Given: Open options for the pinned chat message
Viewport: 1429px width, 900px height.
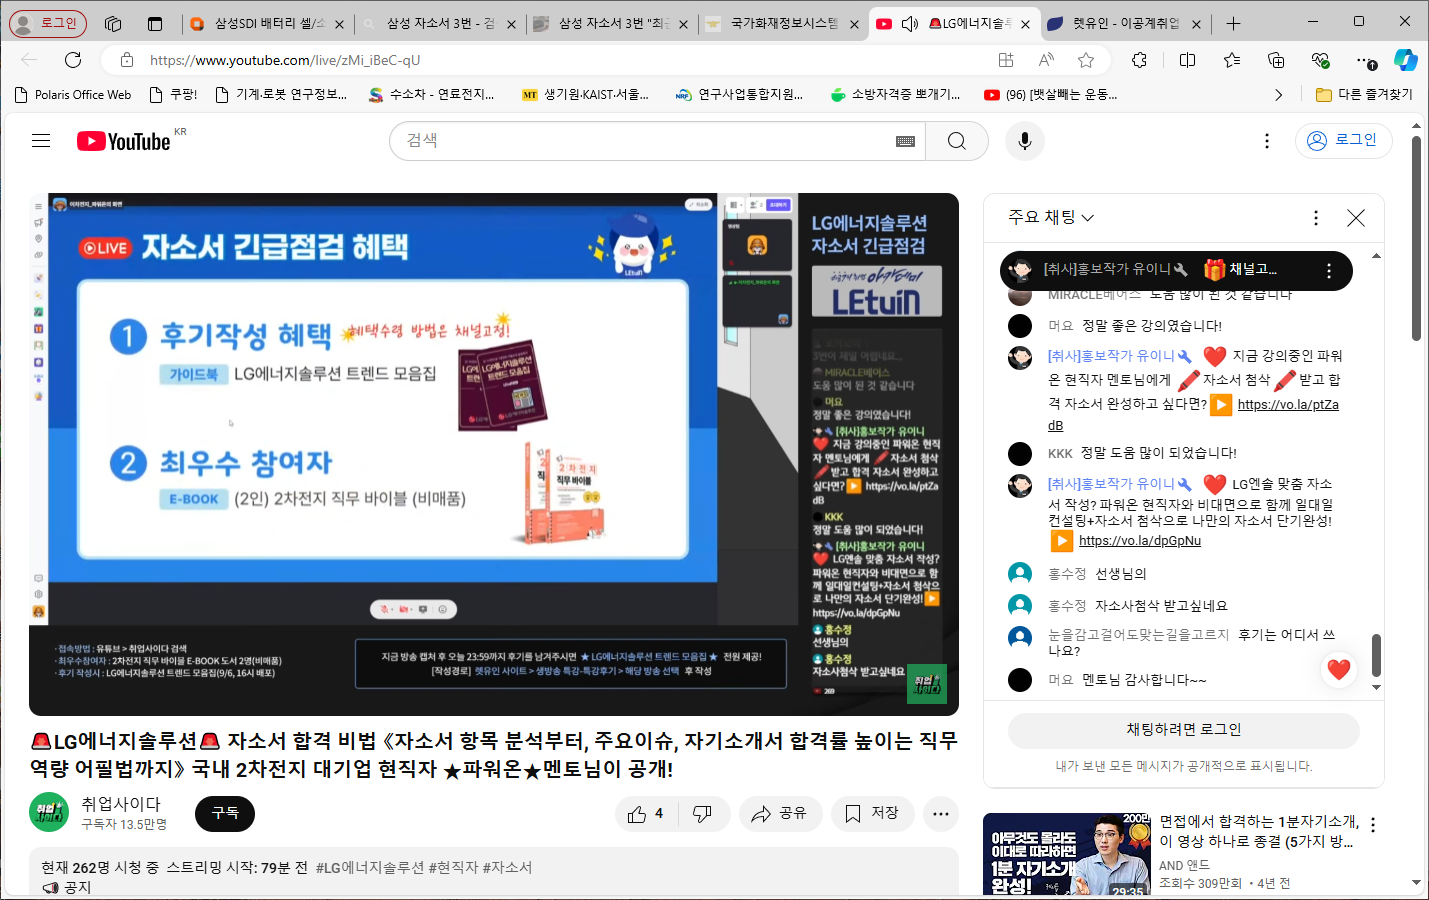Looking at the screenshot, I should [x=1328, y=270].
